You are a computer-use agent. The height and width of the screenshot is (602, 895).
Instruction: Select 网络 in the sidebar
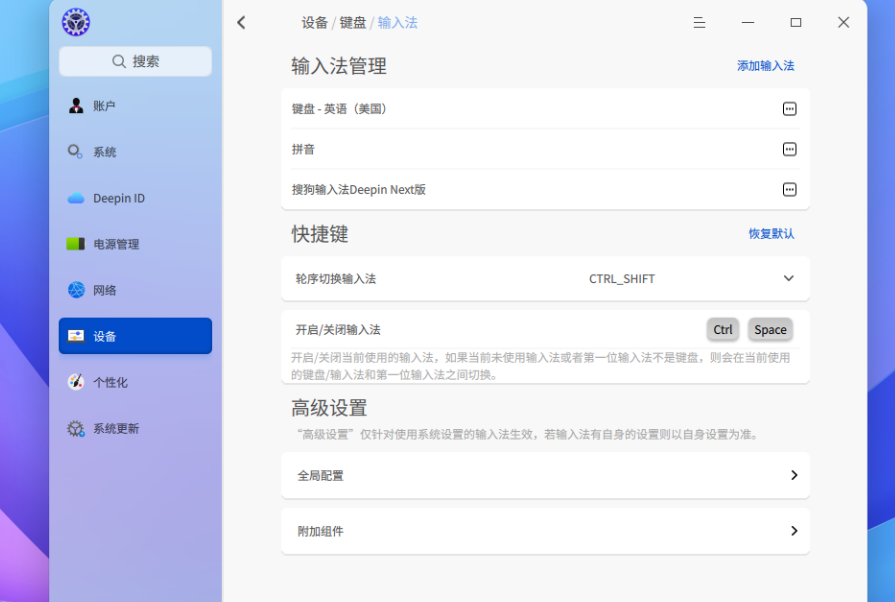pos(135,290)
